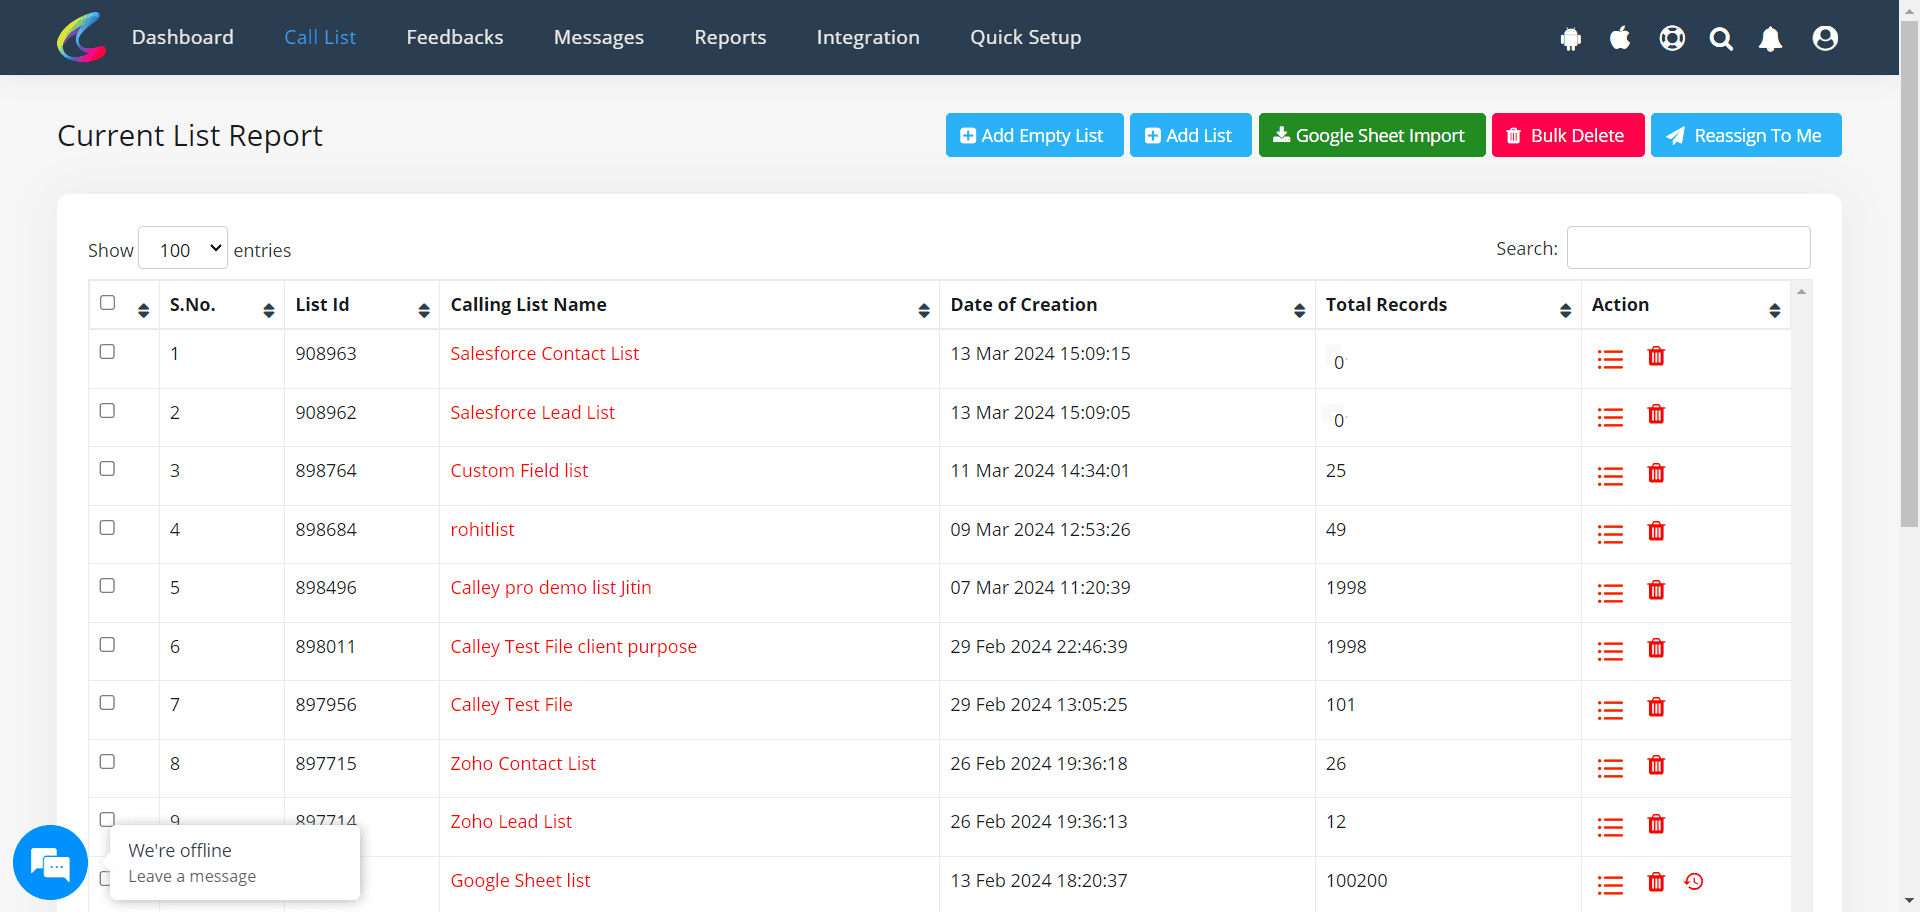This screenshot has width=1920, height=912.
Task: View details for Calley Test File client purpose
Action: [1610, 651]
